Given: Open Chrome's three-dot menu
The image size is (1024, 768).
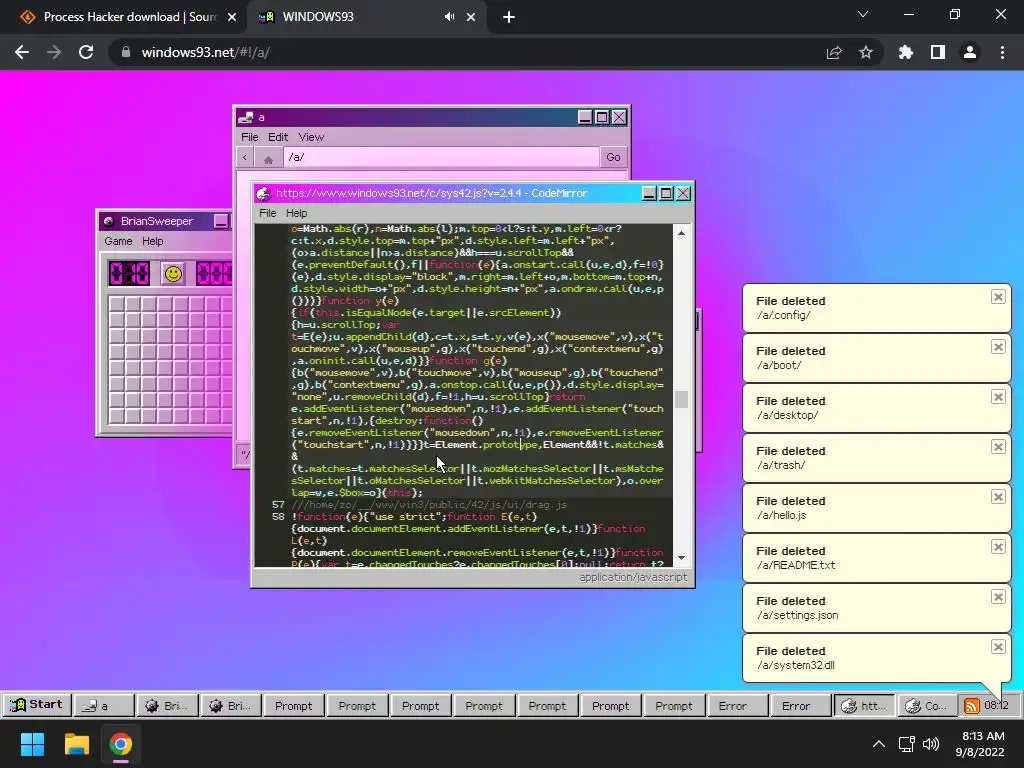Looking at the screenshot, I should click(1002, 52).
